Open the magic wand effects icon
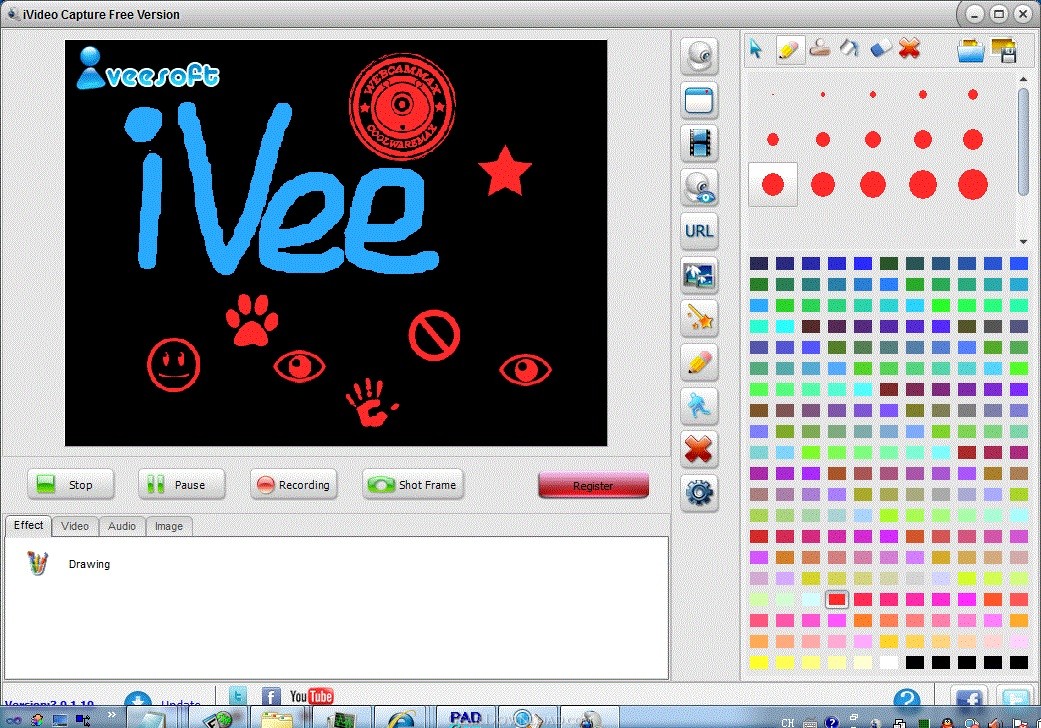This screenshot has width=1041, height=728. (699, 319)
